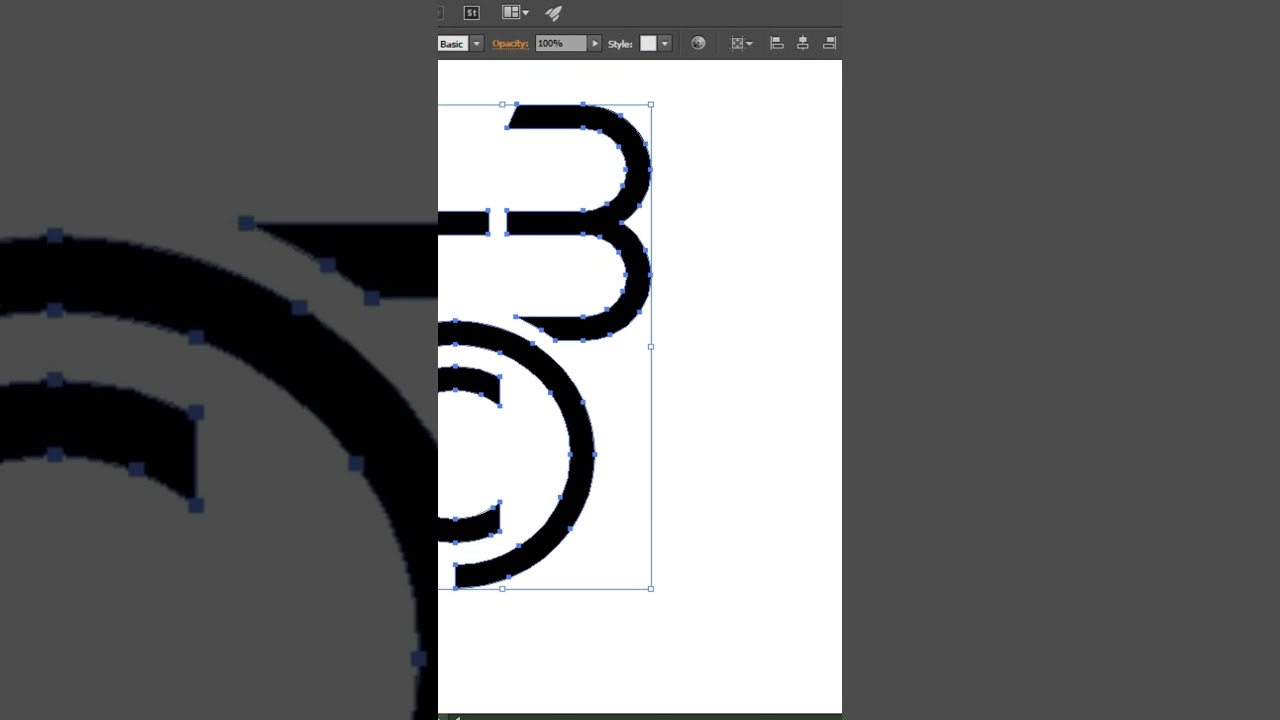Open the Basic brush definition dropdown arrow
Viewport: 1280px width, 720px height.
coord(477,44)
